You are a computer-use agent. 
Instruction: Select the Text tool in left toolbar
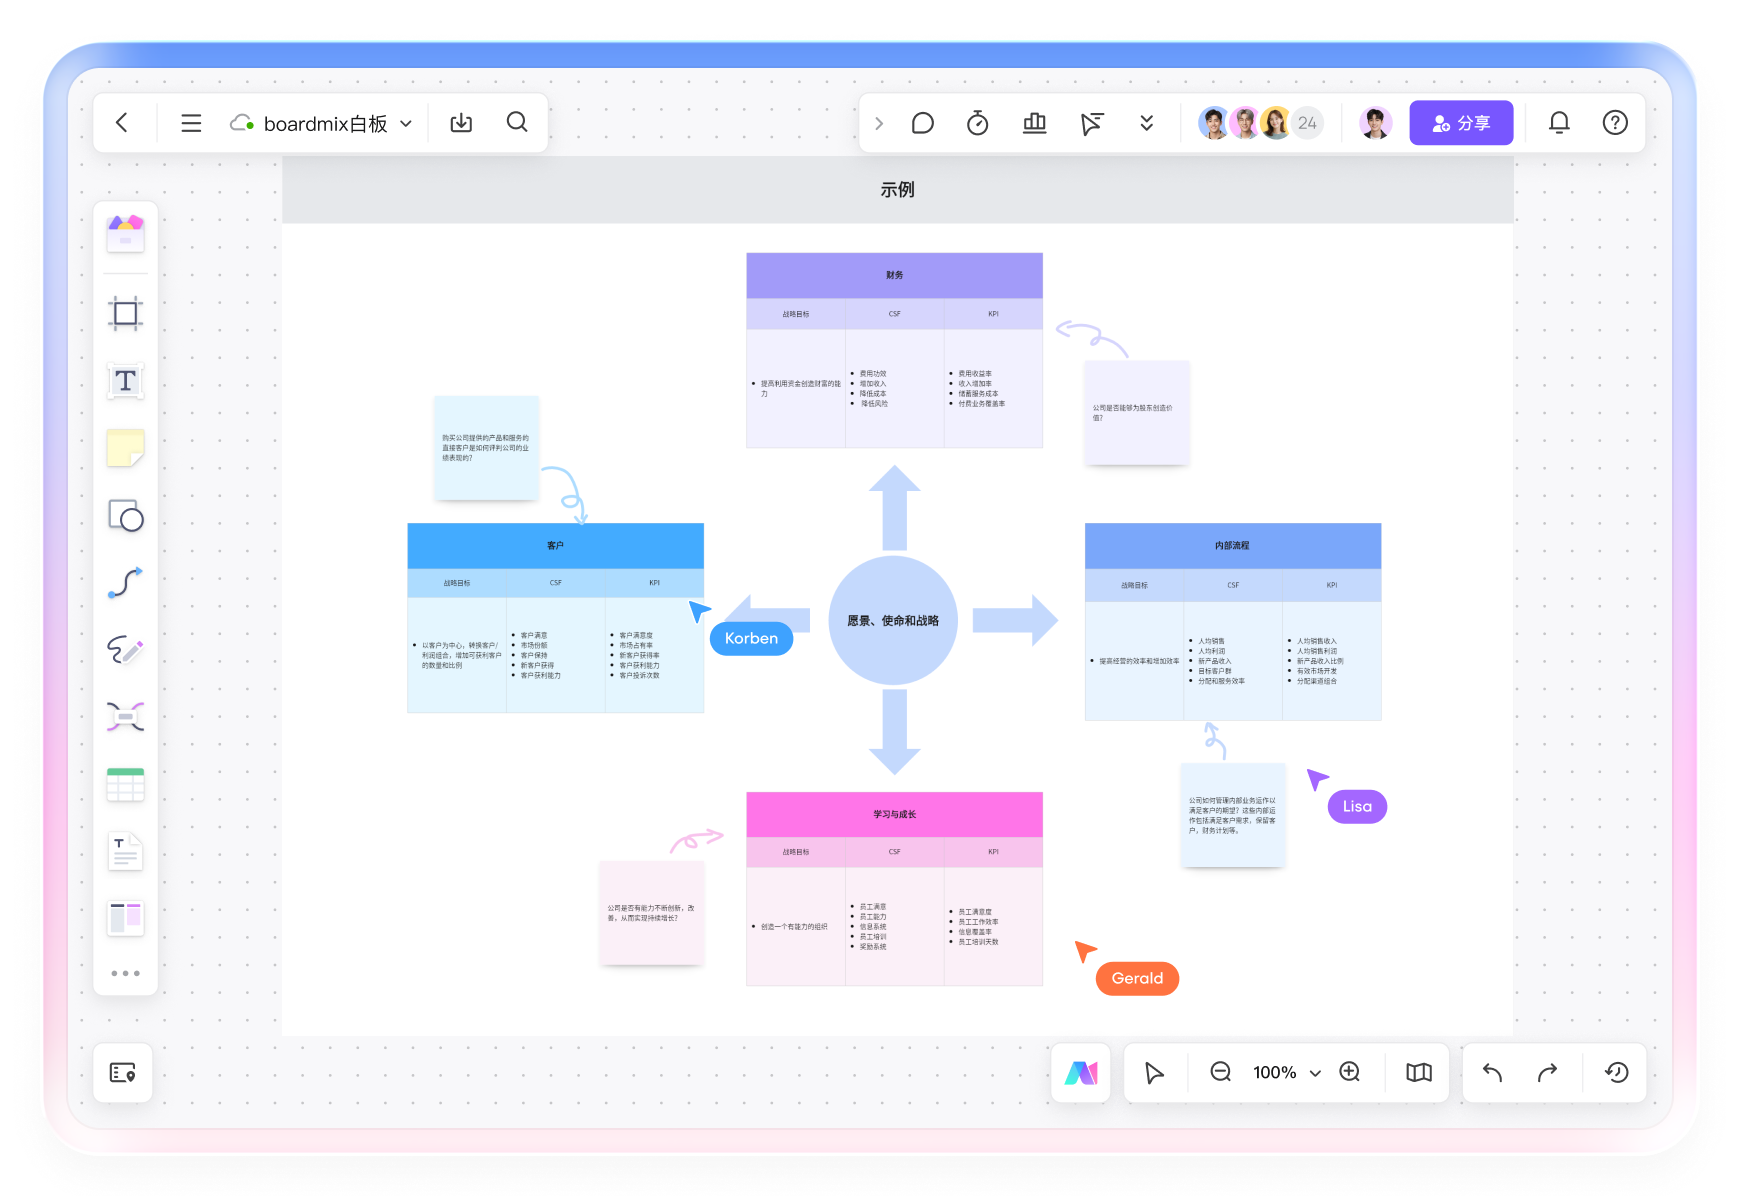click(x=125, y=381)
